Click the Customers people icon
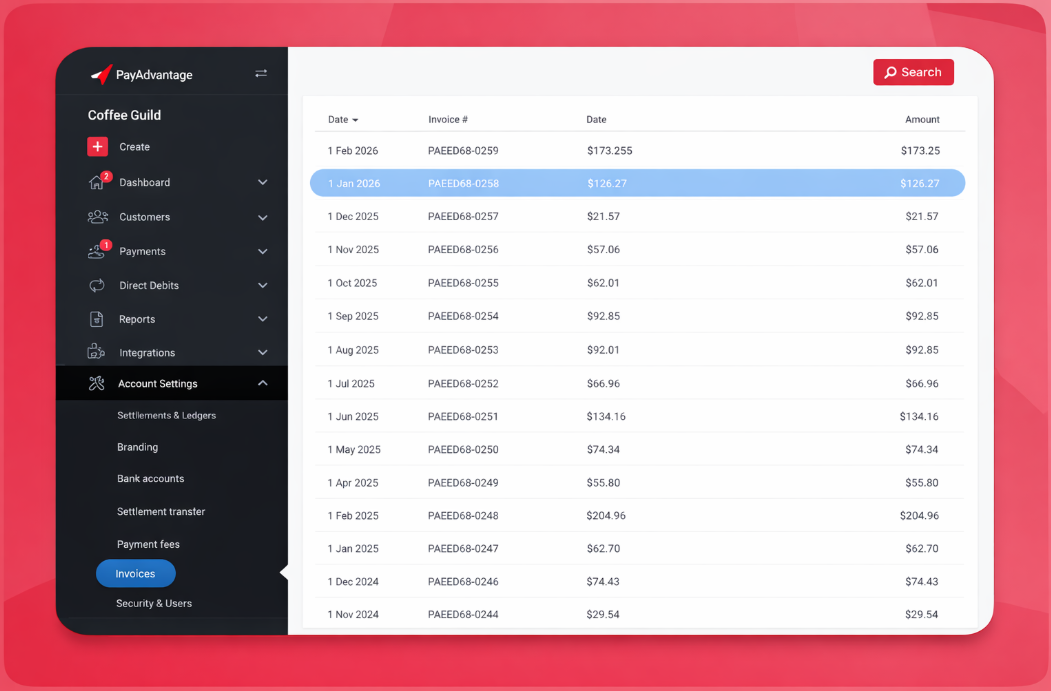Screen dimensions: 1051x691 97,217
